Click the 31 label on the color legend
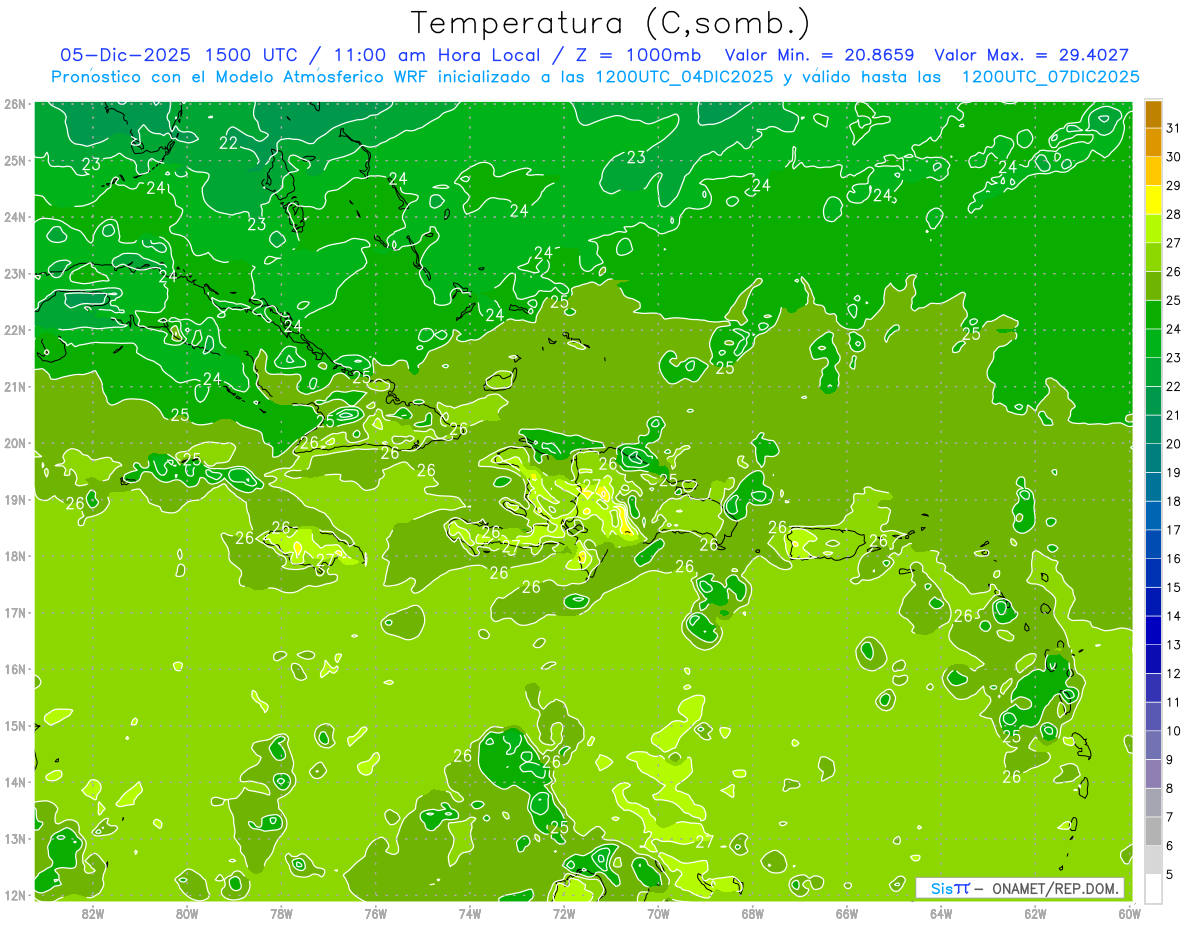Screen dimensions: 1200x927 pyautogui.click(x=1173, y=128)
